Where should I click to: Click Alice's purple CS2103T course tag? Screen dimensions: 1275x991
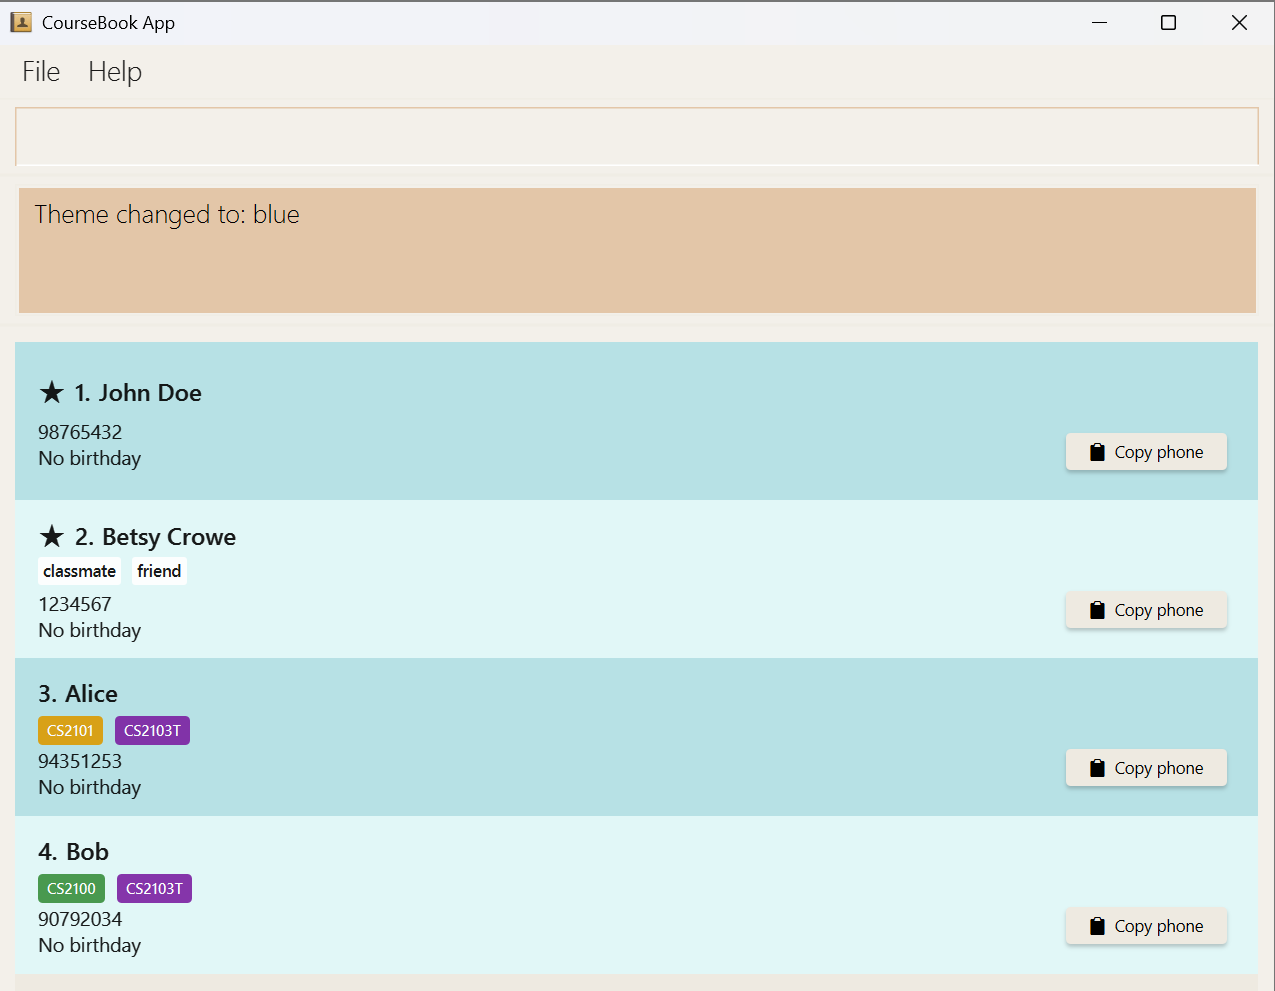(152, 731)
